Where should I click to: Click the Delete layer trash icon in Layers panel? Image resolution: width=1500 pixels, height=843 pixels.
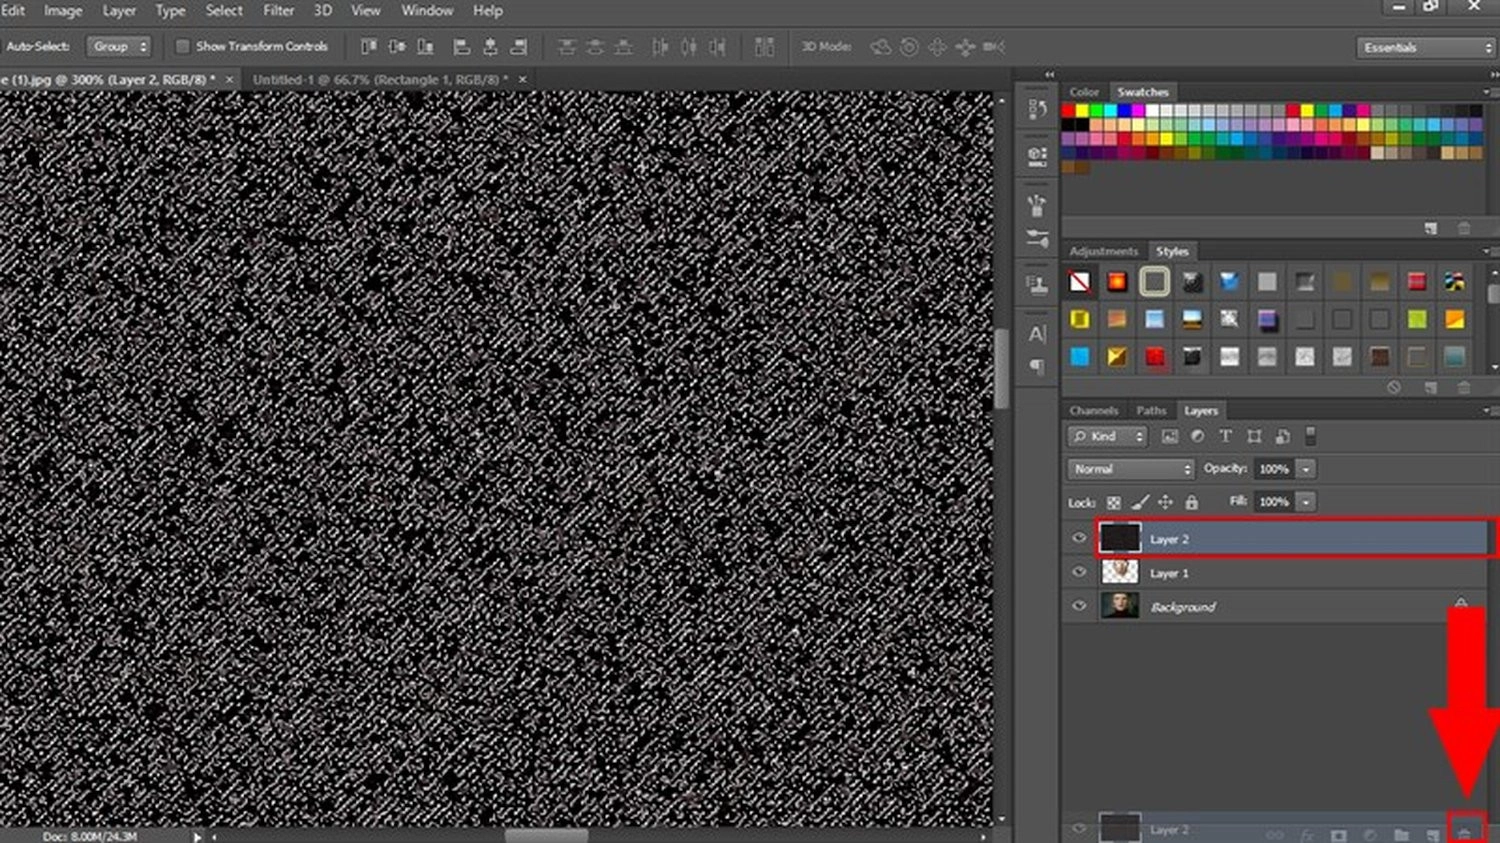pos(1465,833)
